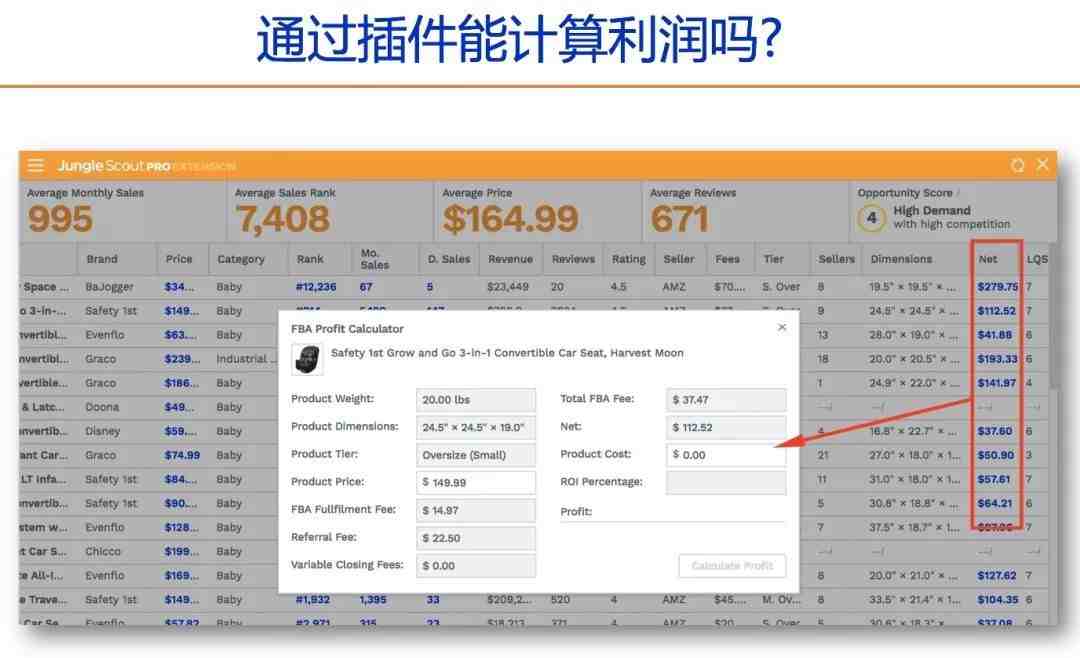
Task: Click the Total FBA Fee field
Action: point(726,400)
